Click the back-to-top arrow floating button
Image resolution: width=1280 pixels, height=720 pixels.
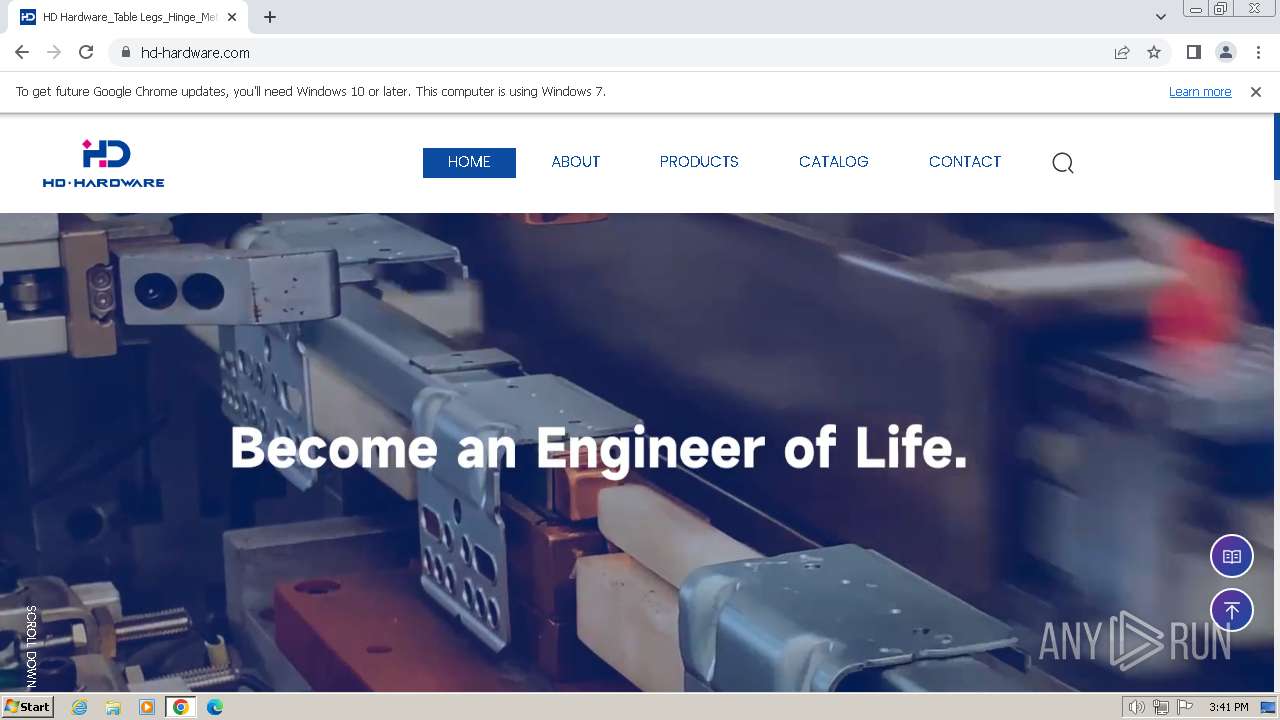coord(1232,610)
